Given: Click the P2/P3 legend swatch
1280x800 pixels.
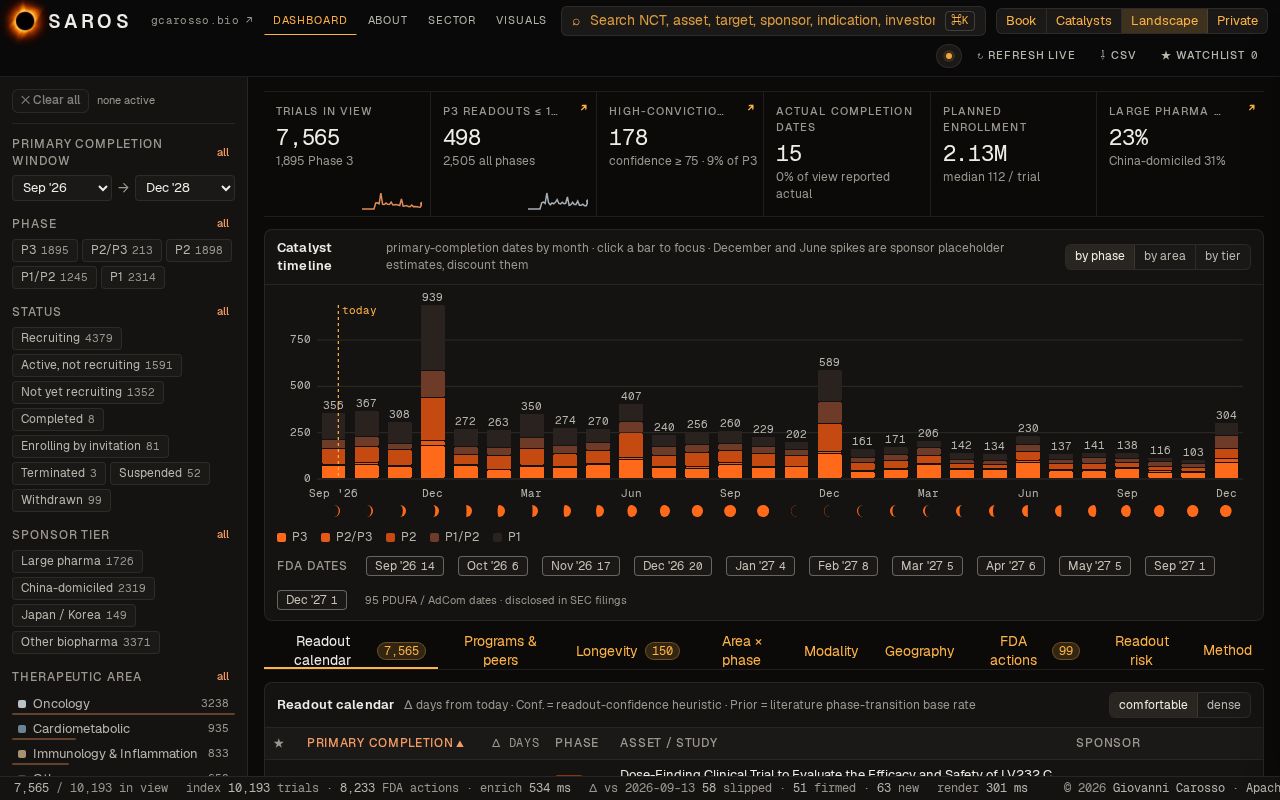Looking at the screenshot, I should [x=325, y=537].
